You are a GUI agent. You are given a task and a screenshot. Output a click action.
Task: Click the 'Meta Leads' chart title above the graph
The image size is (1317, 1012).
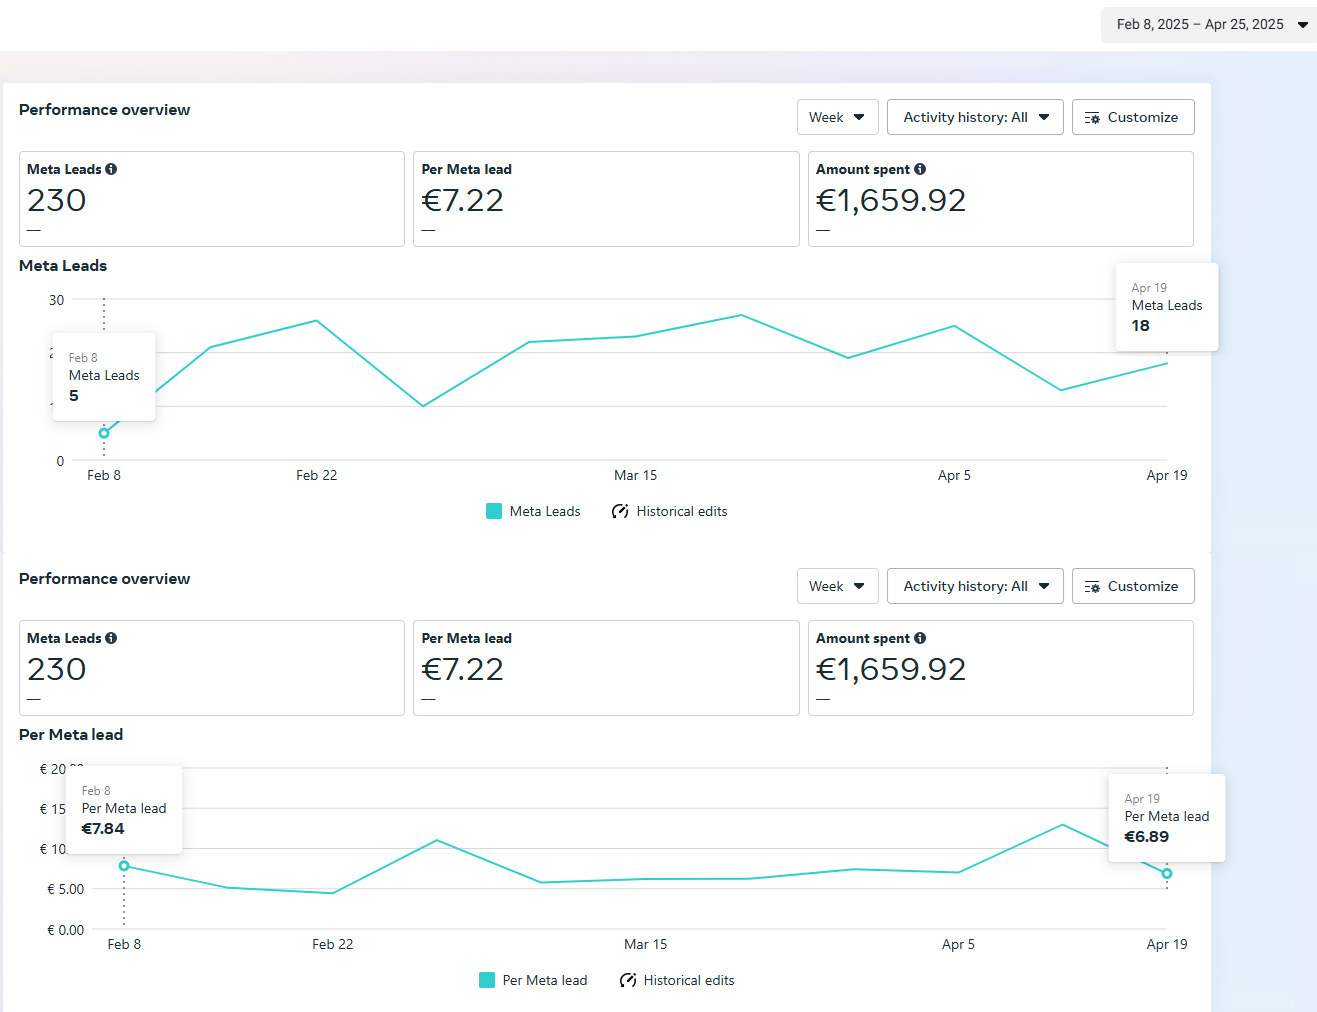tap(63, 265)
